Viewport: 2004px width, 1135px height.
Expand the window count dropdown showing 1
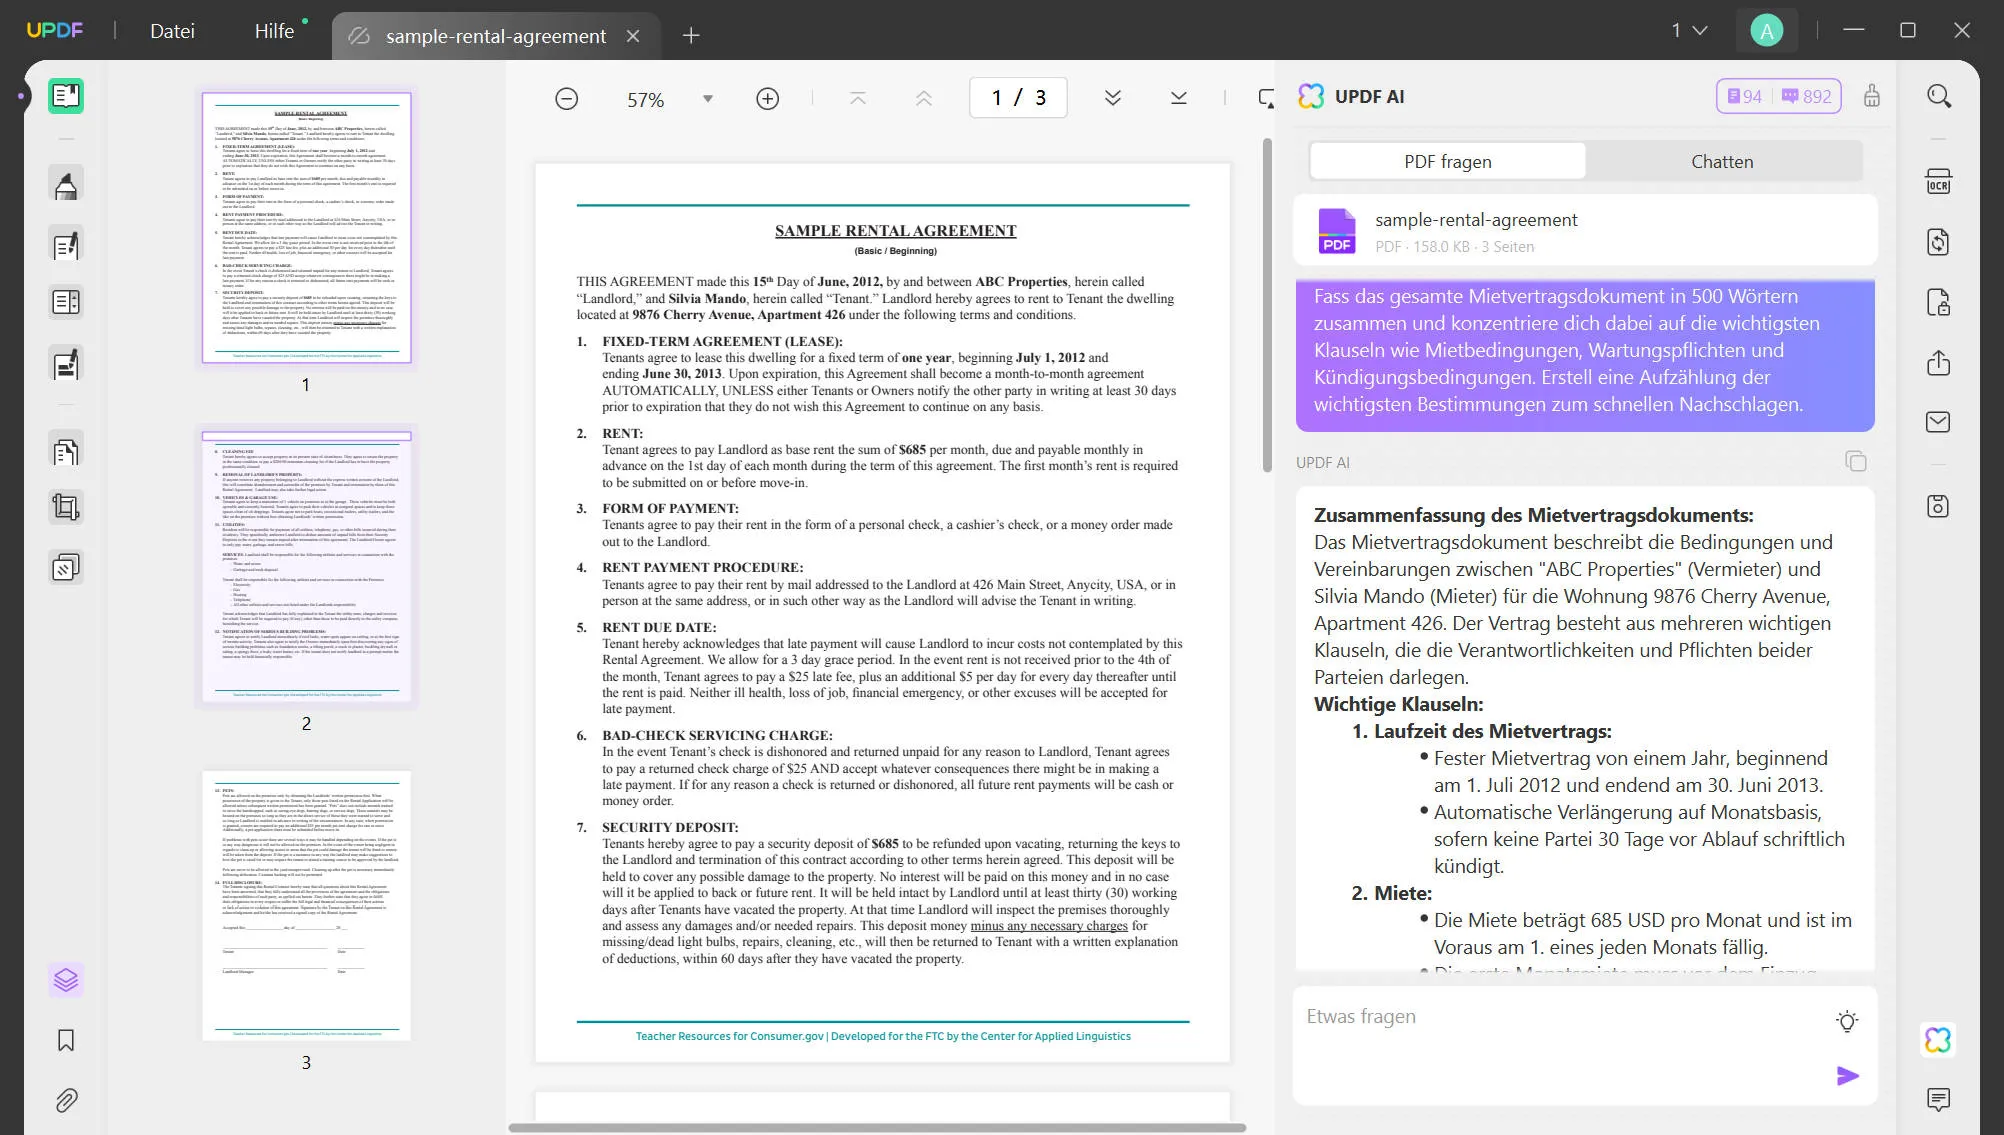click(1689, 31)
